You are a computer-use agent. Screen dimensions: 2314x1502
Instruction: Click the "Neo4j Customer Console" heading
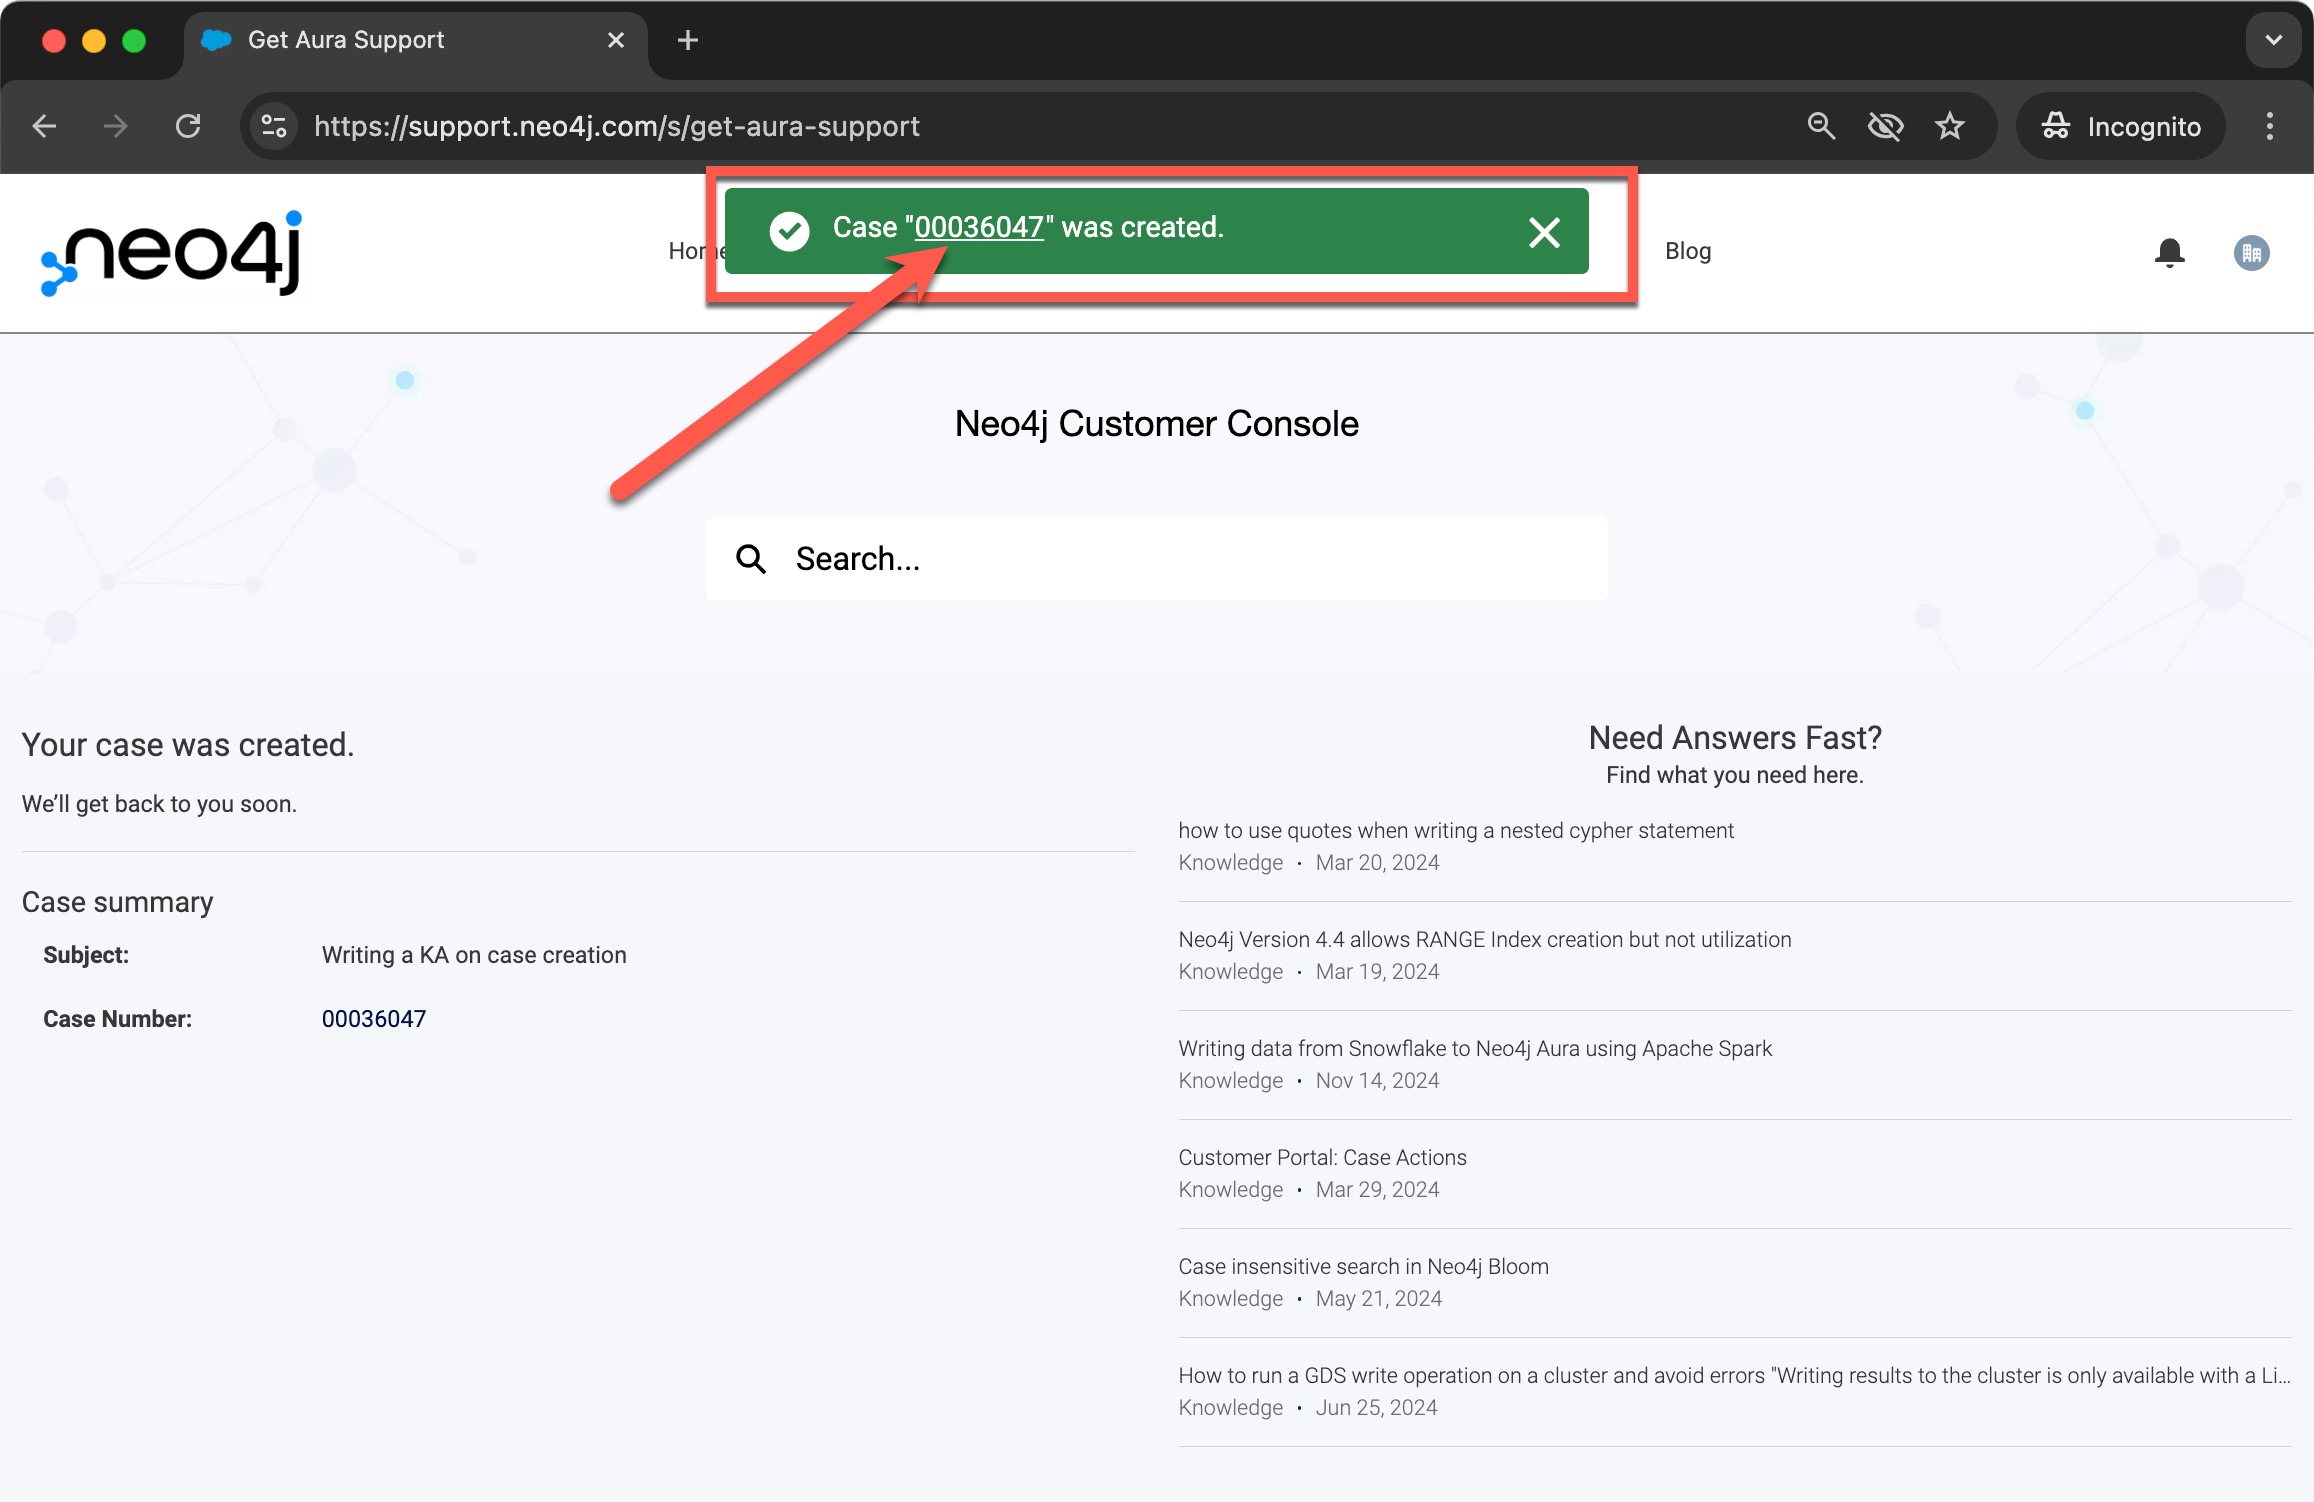coord(1156,424)
